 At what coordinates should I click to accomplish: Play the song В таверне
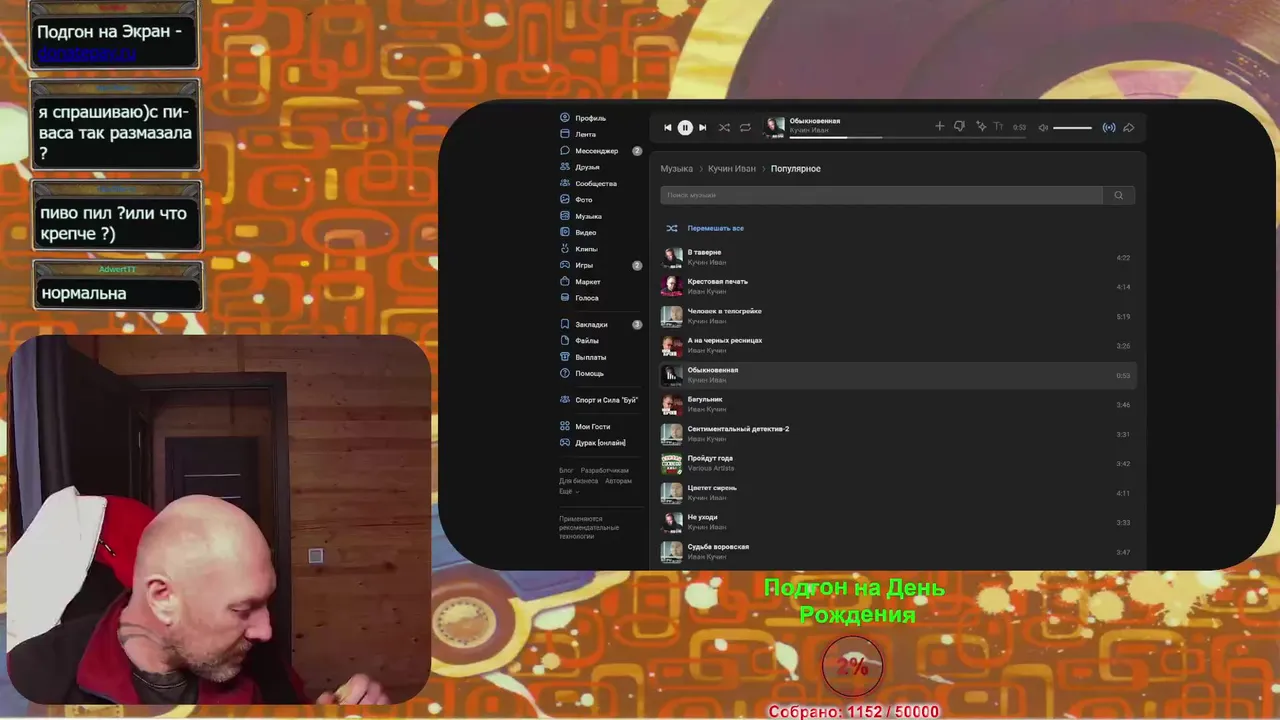pos(897,257)
